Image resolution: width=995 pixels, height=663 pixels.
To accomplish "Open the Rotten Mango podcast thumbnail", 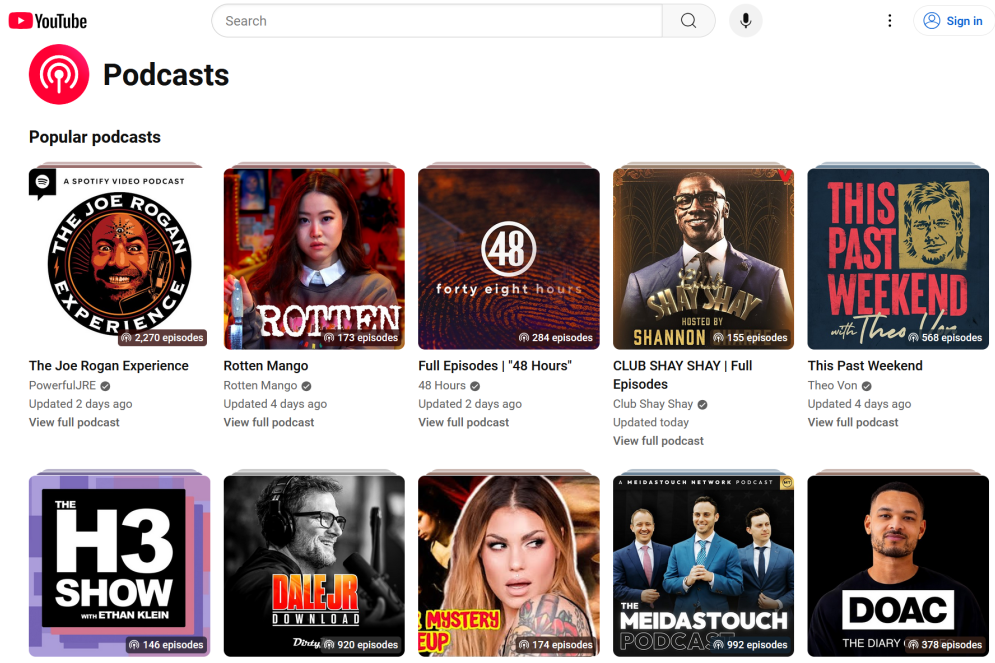I will (314, 259).
